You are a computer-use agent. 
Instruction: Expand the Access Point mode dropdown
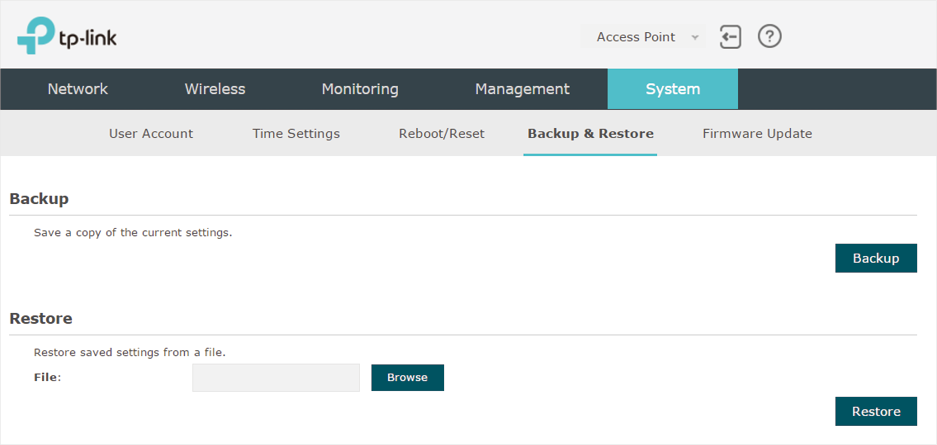click(643, 37)
